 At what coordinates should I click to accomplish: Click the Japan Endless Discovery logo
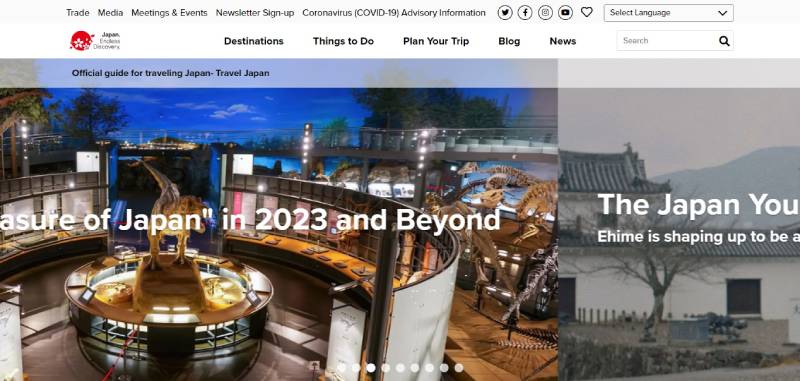pyautogui.click(x=95, y=41)
